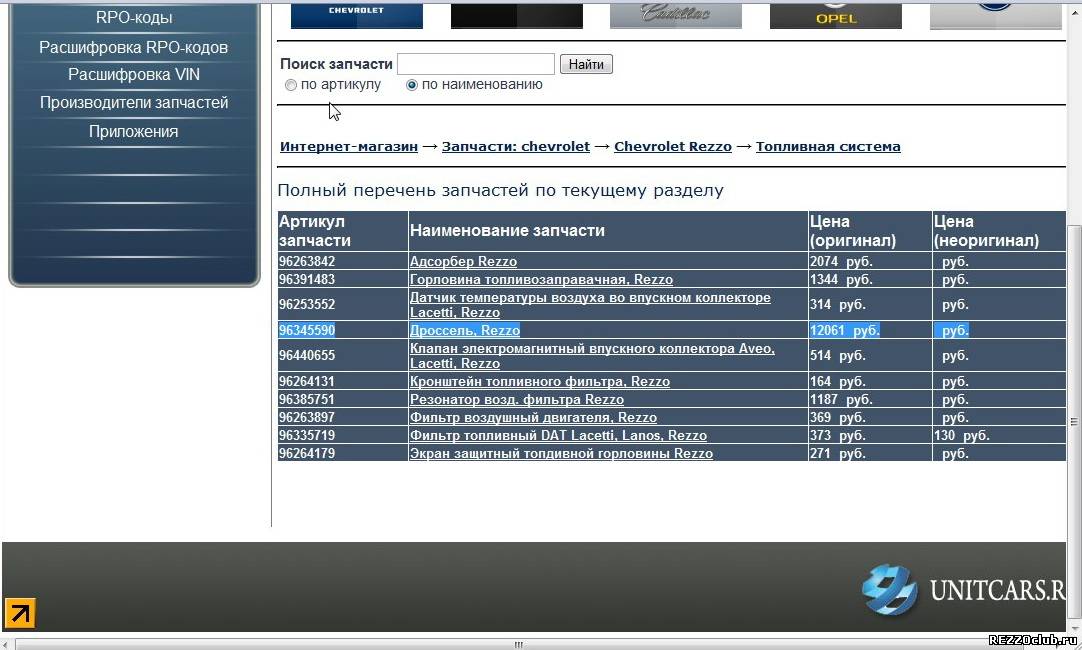The width and height of the screenshot is (1082, 650).
Task: Focus the 'Поиск запчасти' text field
Action: [476, 64]
